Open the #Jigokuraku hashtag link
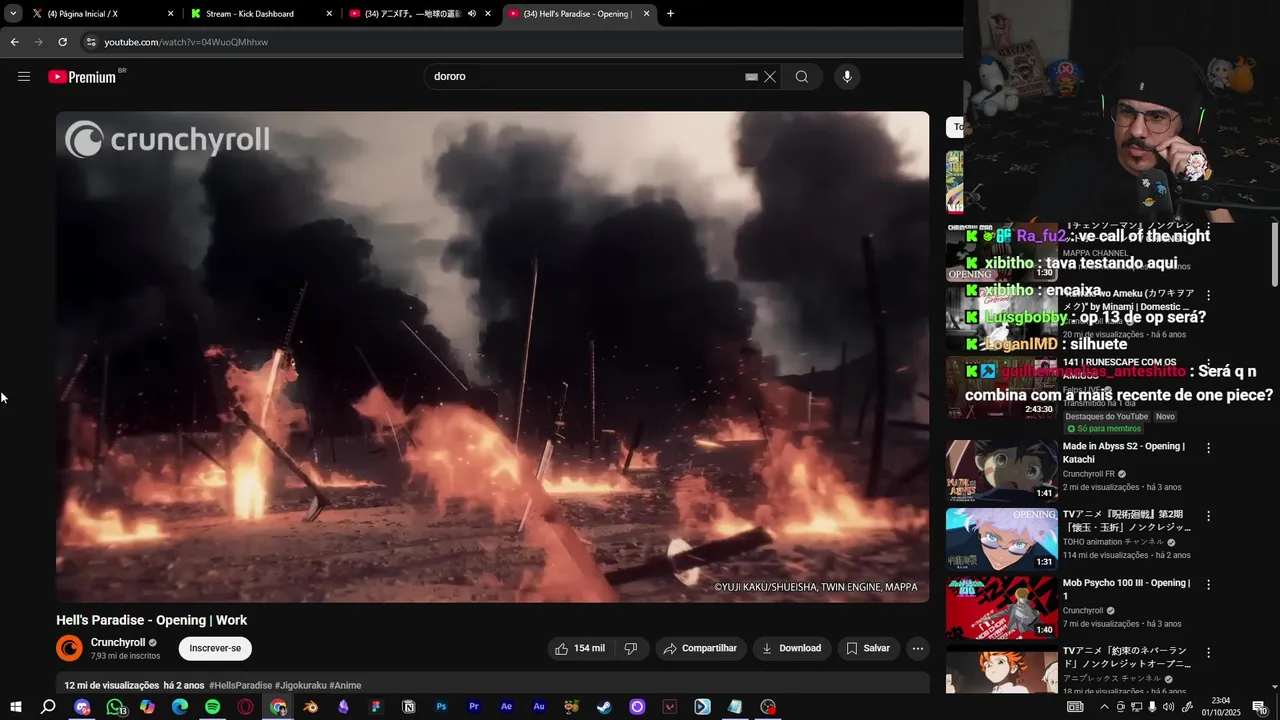 (300, 686)
